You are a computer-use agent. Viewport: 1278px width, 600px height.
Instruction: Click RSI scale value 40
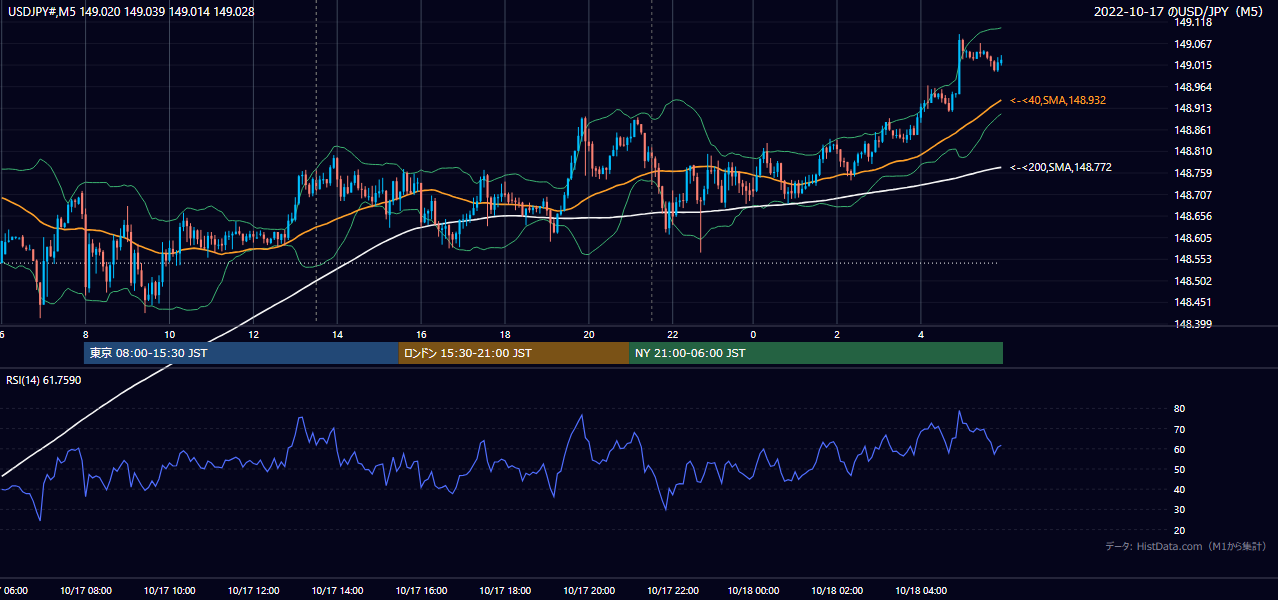[1180, 489]
